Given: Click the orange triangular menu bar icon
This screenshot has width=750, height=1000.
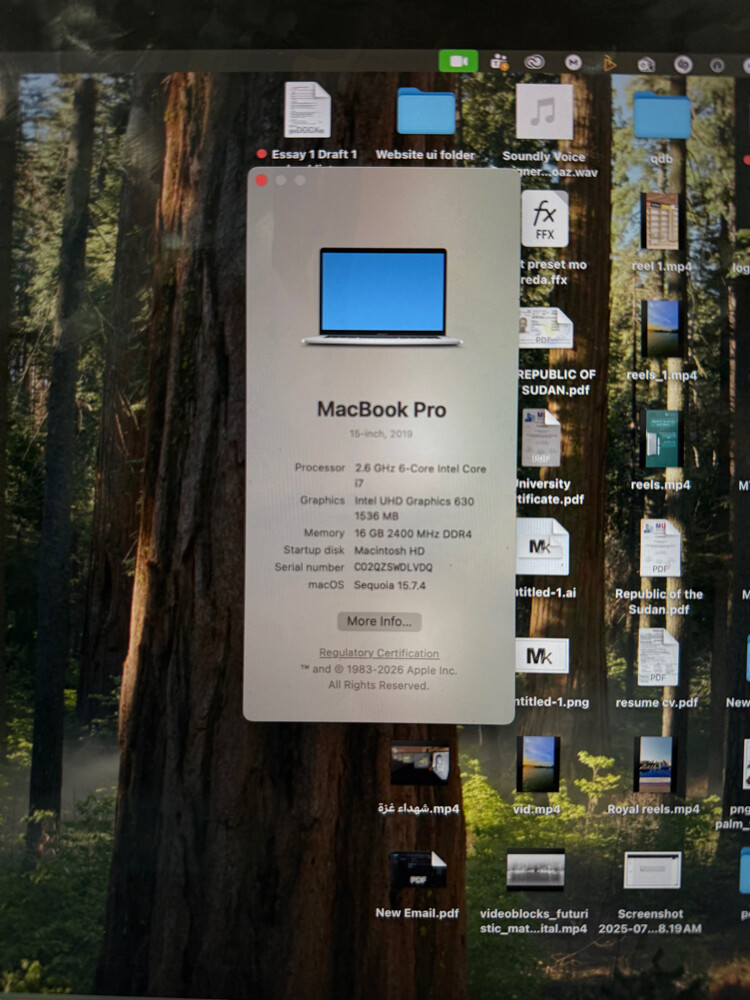Looking at the screenshot, I should (x=609, y=63).
